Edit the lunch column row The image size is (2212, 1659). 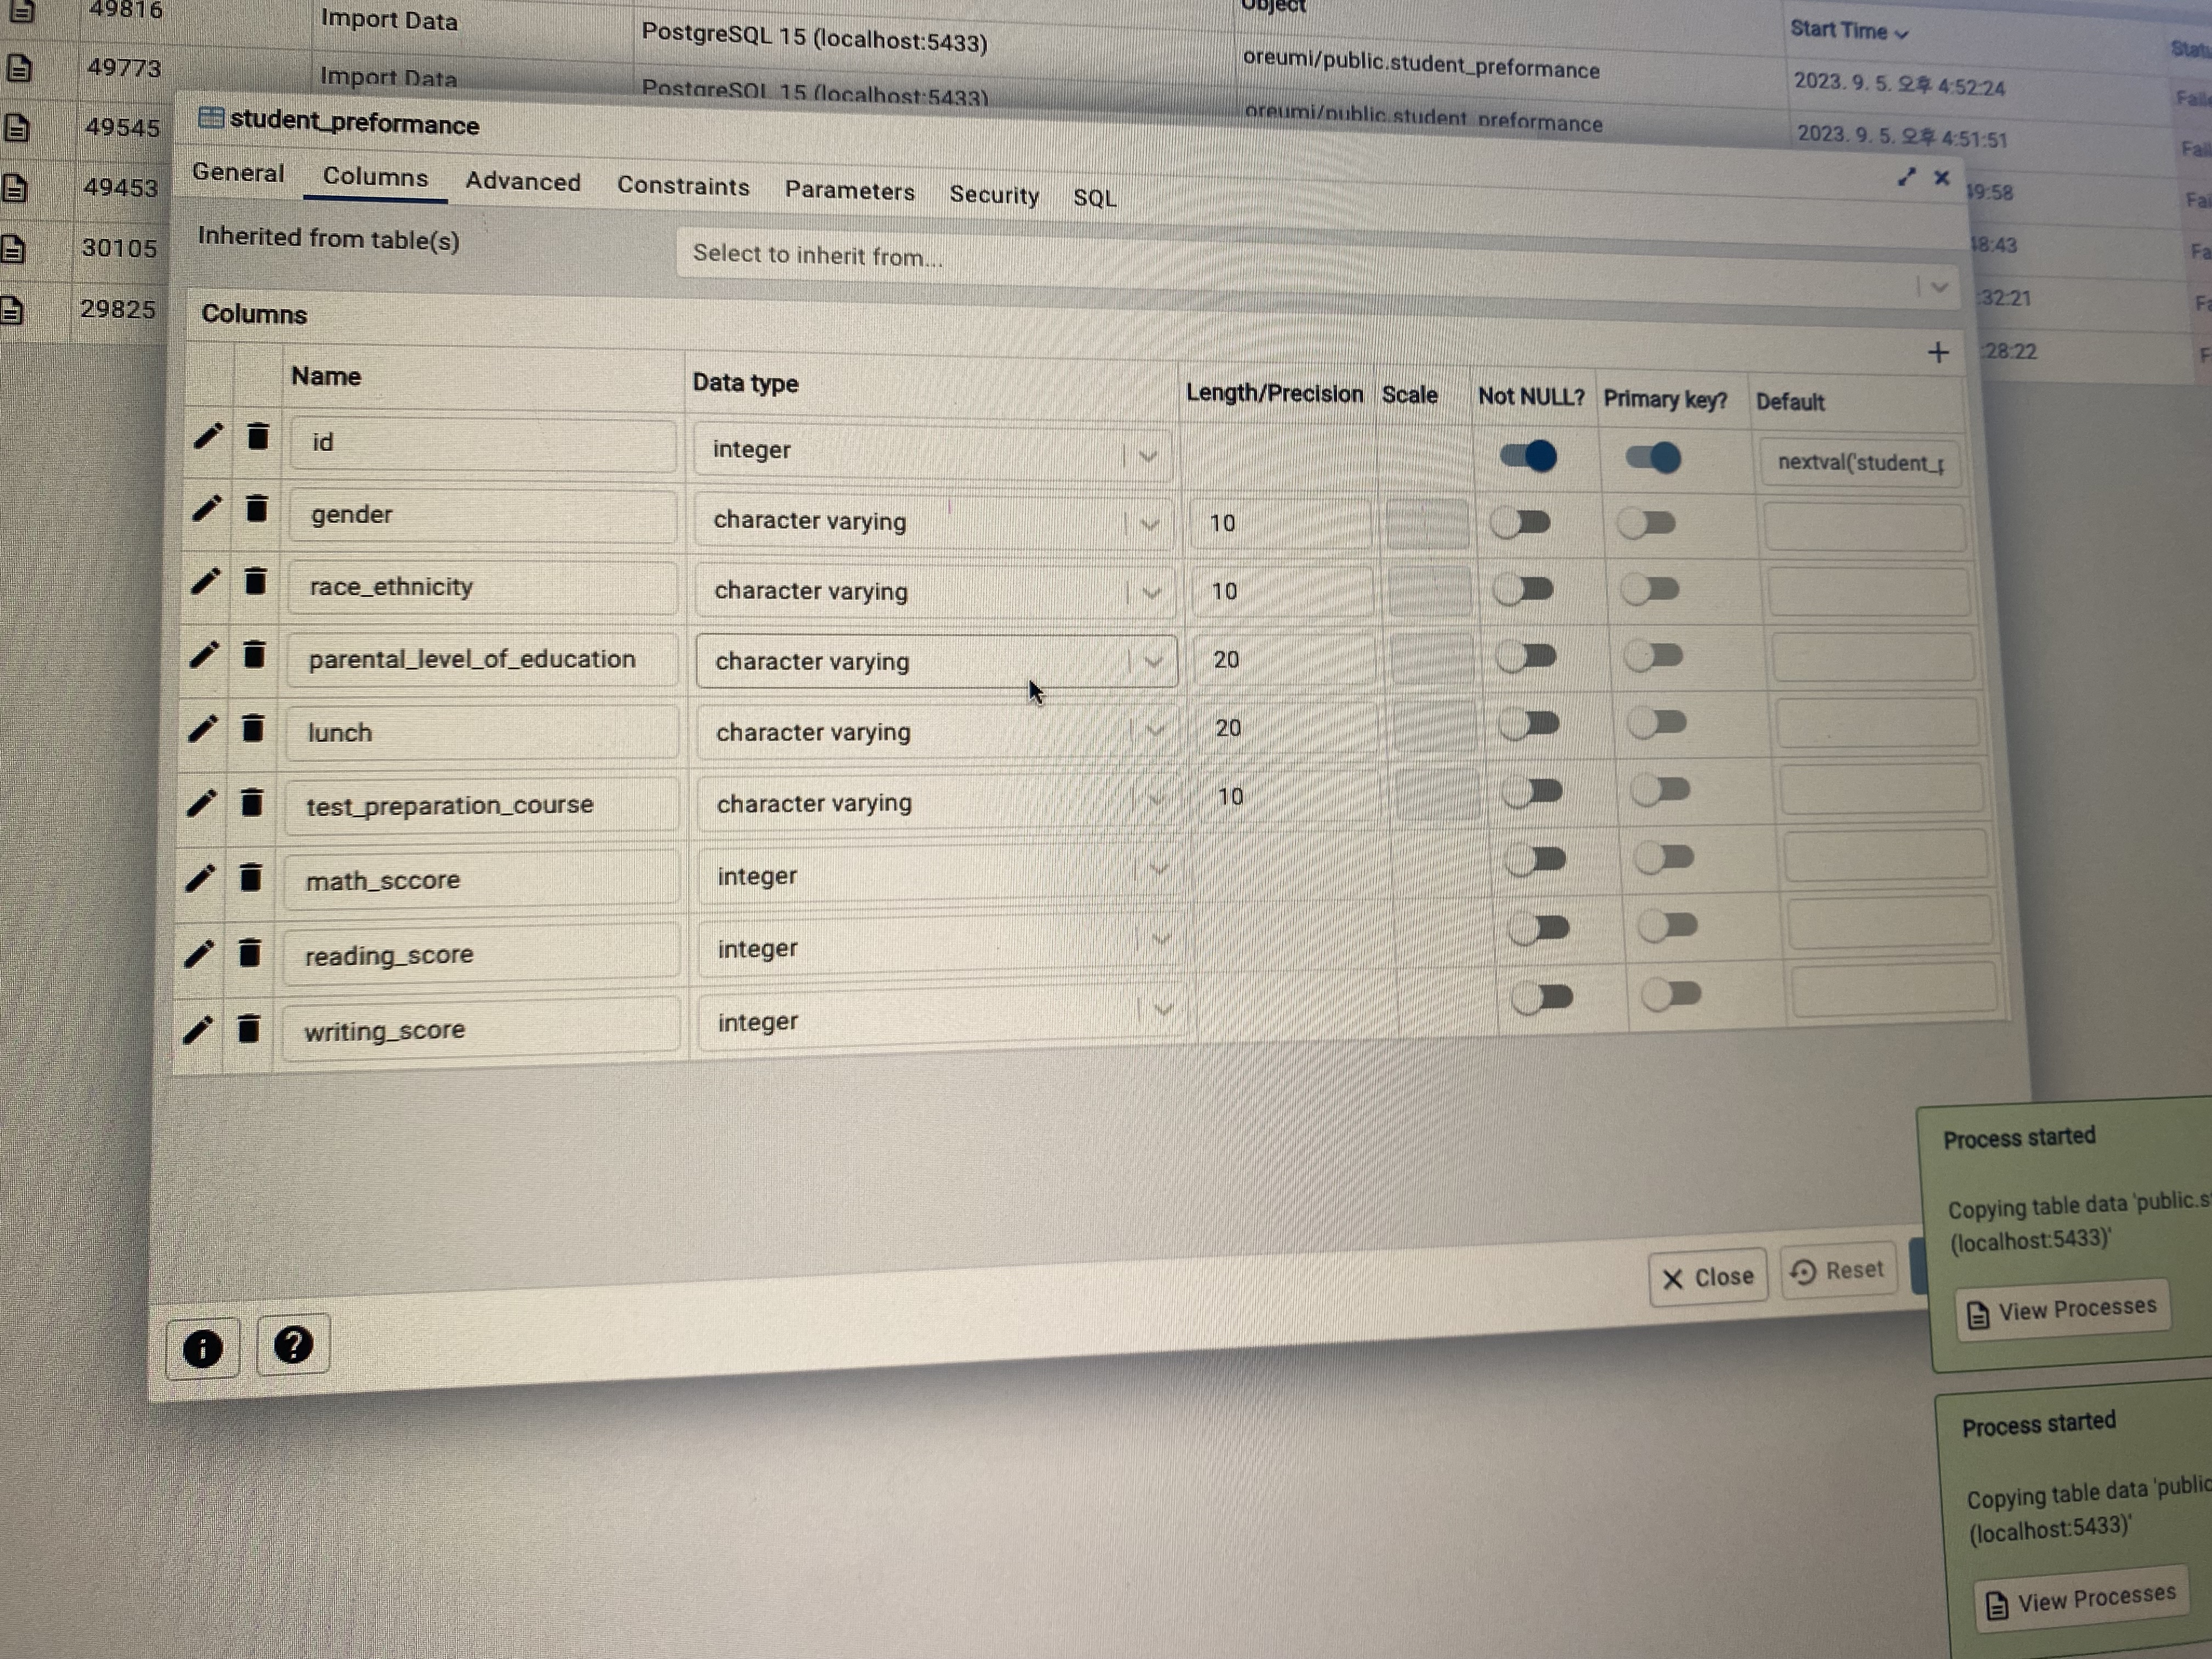pyautogui.click(x=203, y=728)
